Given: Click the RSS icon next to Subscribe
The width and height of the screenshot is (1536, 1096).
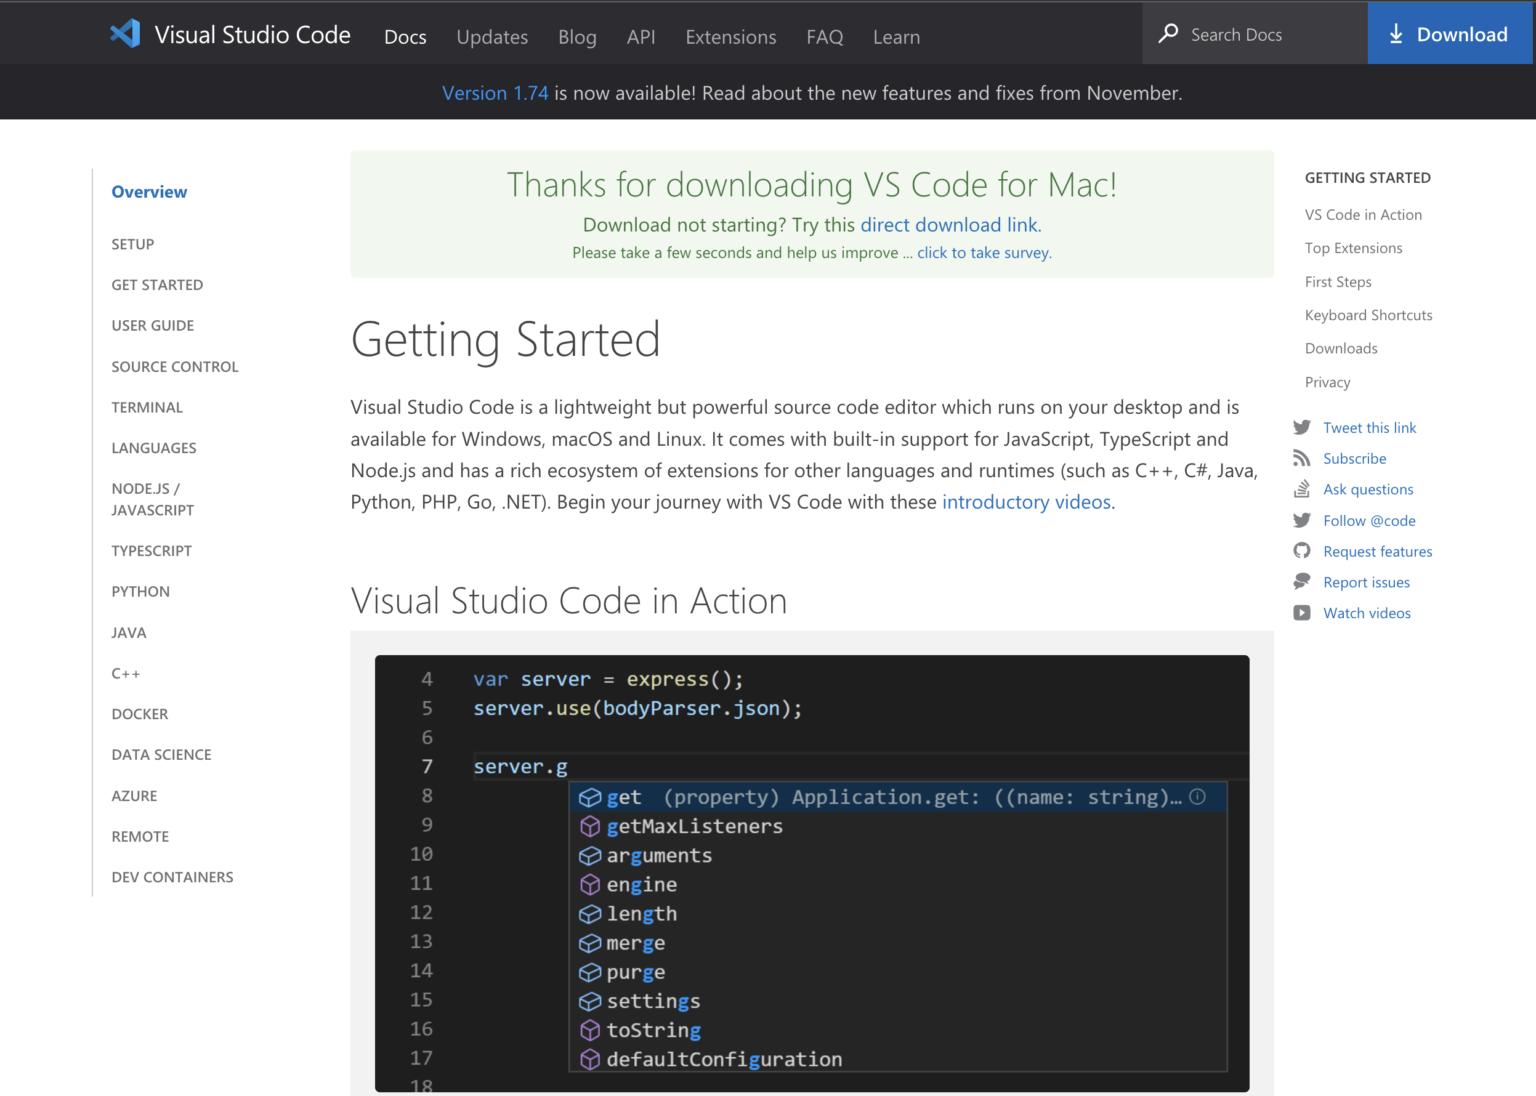Looking at the screenshot, I should click(x=1302, y=458).
